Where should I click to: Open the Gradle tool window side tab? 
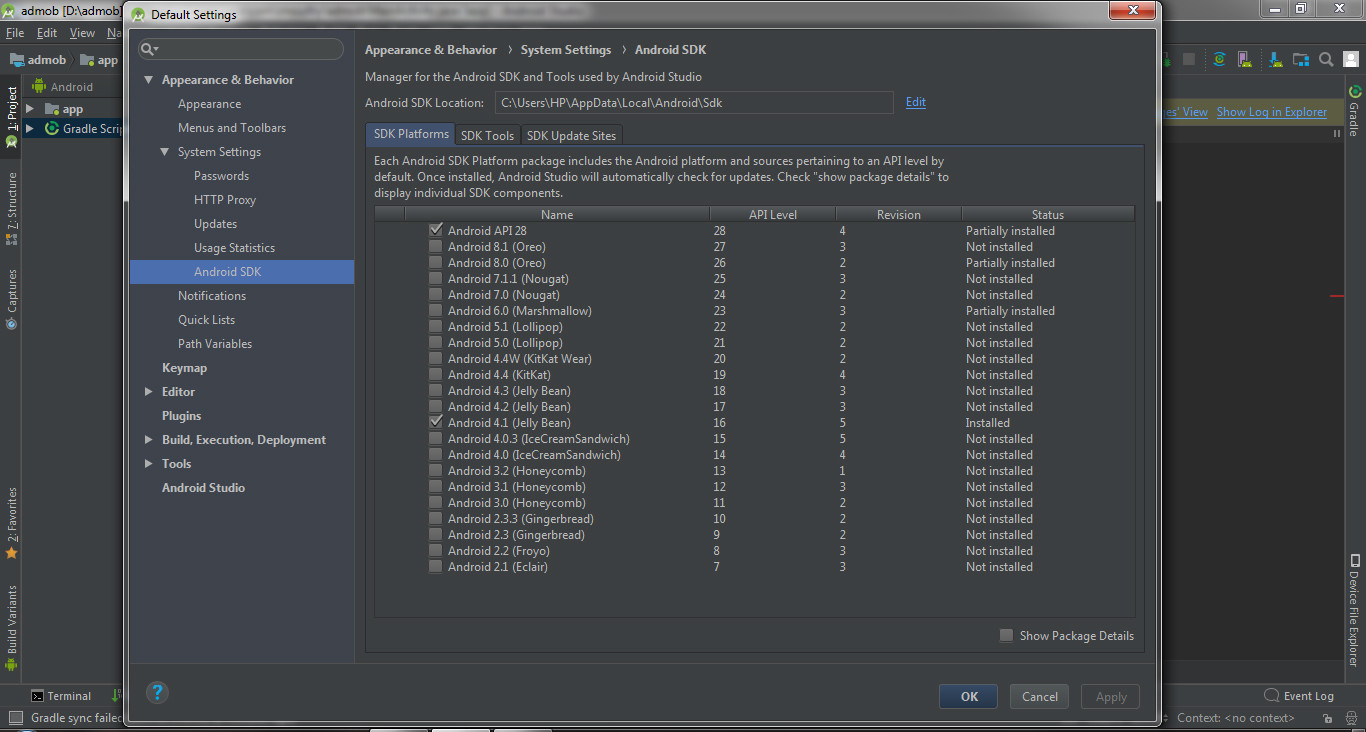click(1354, 112)
